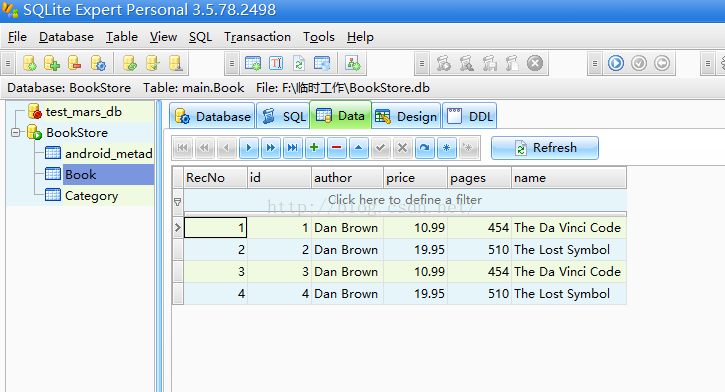Select the Data tab
725x392 pixels.
(340, 115)
